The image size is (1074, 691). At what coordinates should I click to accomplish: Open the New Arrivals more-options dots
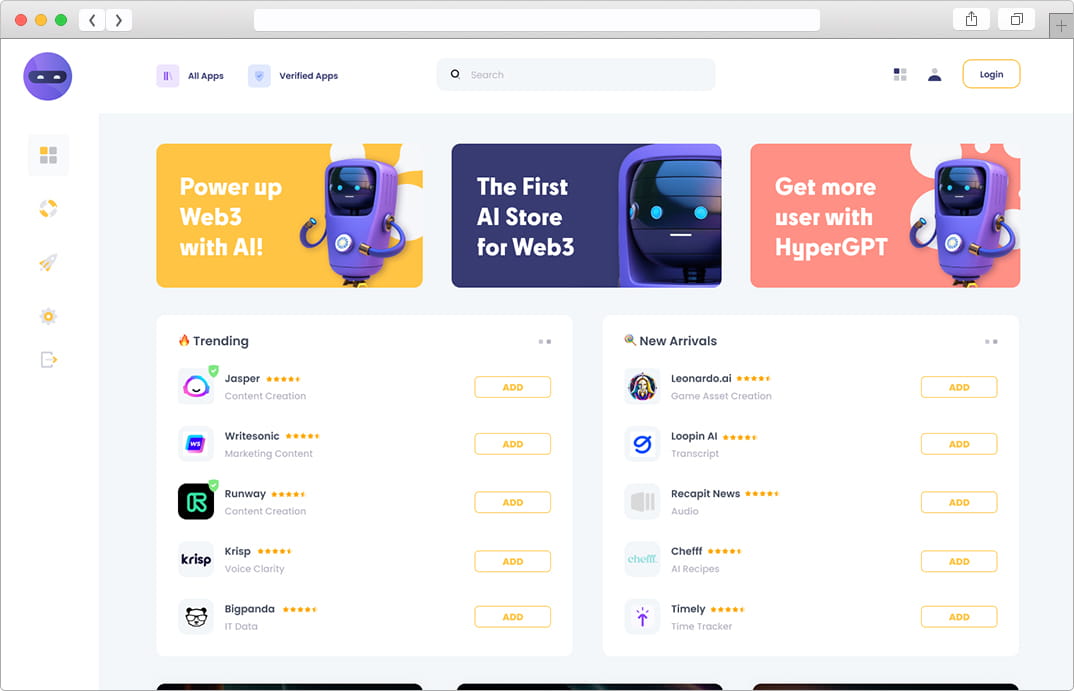(991, 341)
